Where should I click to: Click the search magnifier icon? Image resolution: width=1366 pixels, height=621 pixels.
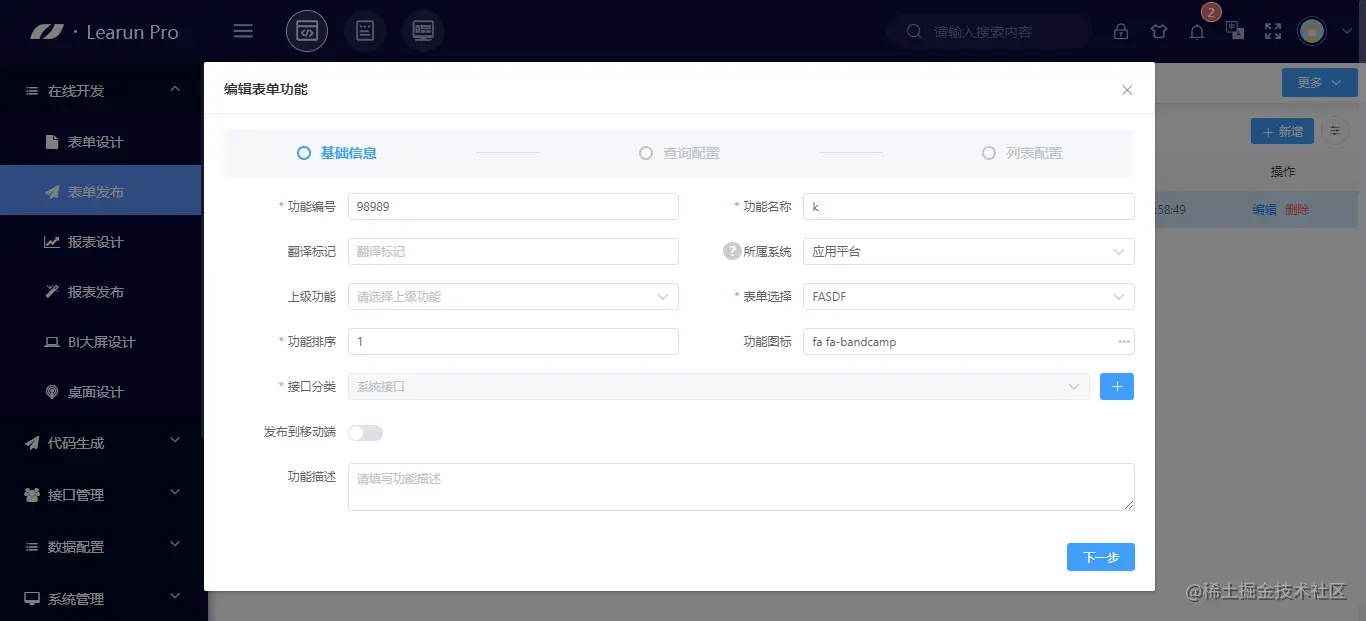[914, 31]
